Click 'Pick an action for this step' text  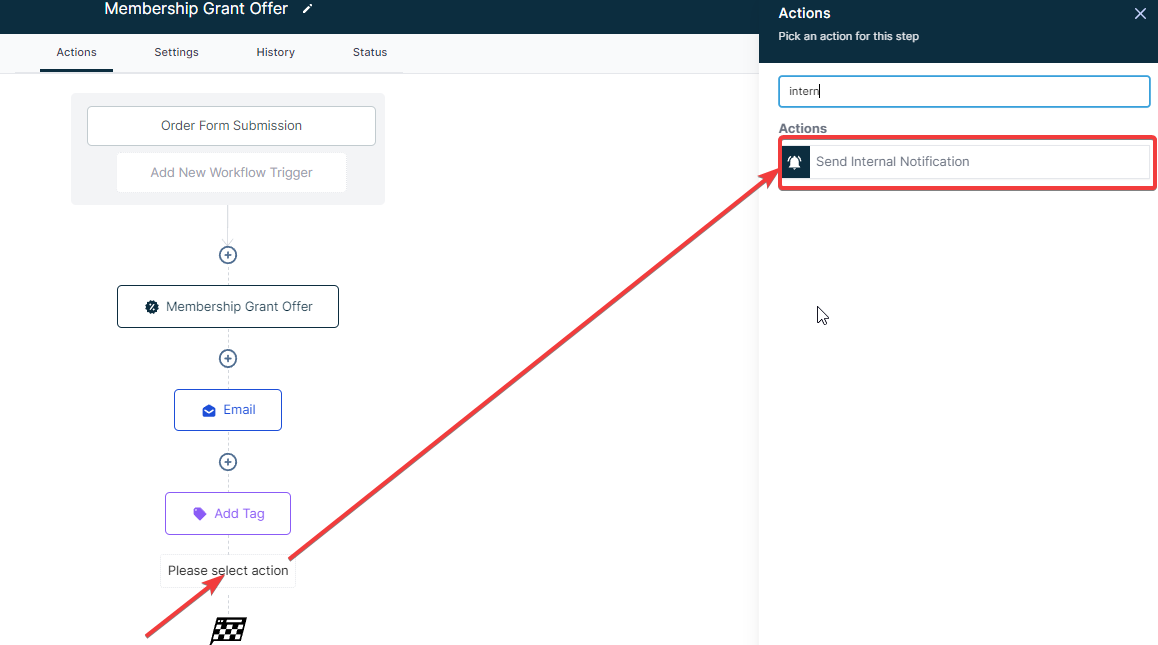(849, 36)
